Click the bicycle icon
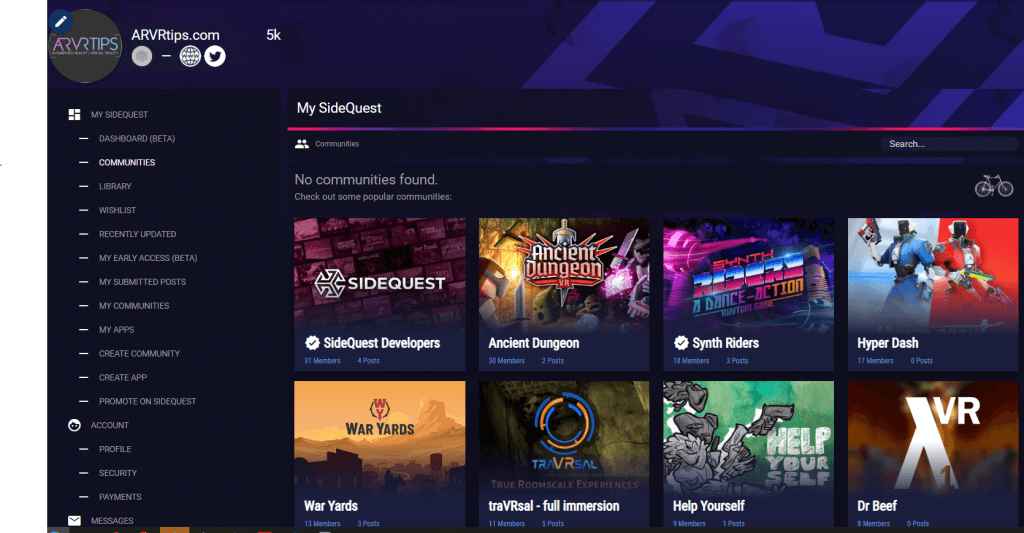 pyautogui.click(x=994, y=186)
